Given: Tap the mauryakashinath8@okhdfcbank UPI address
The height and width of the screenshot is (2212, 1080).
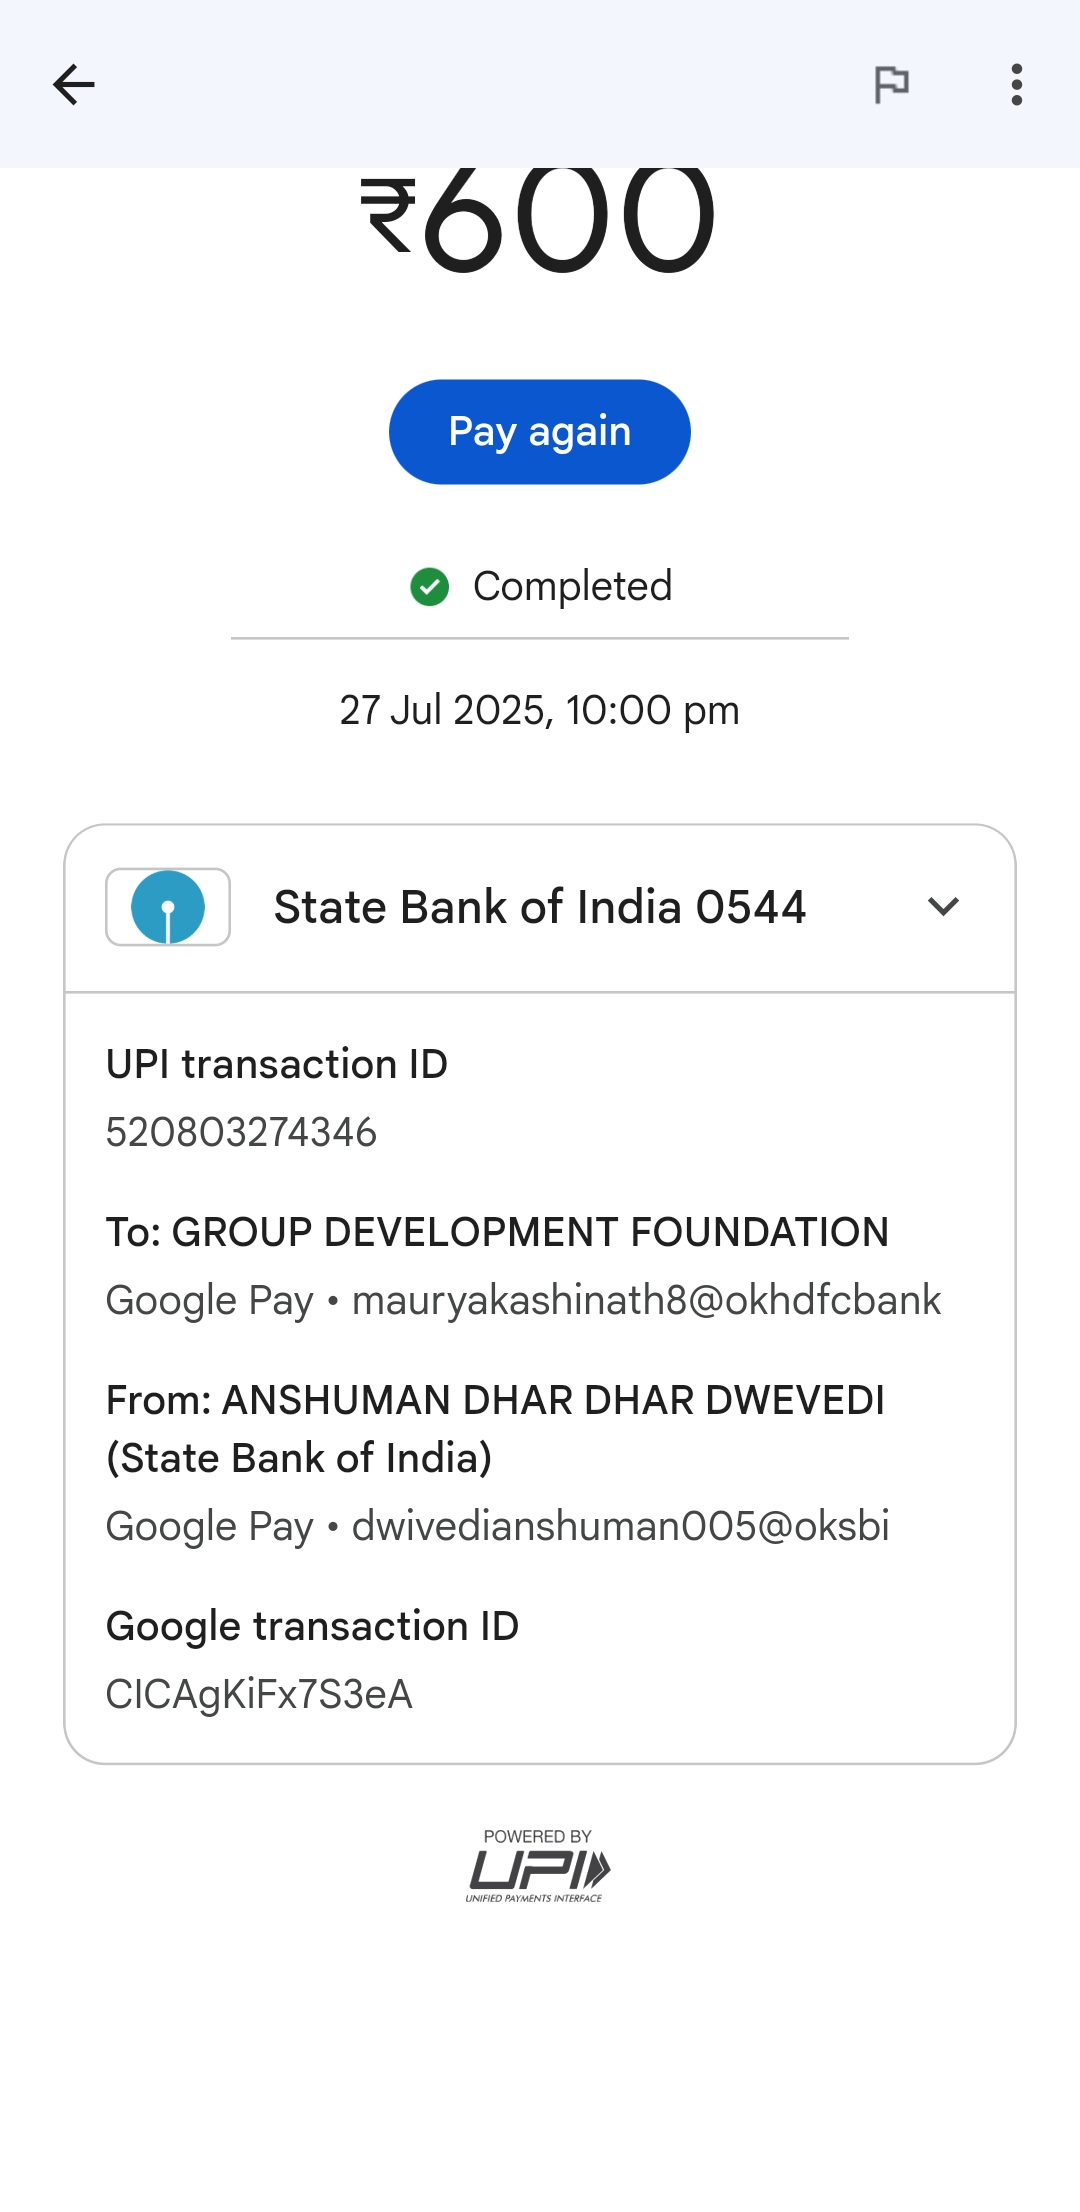Looking at the screenshot, I should coord(646,1301).
